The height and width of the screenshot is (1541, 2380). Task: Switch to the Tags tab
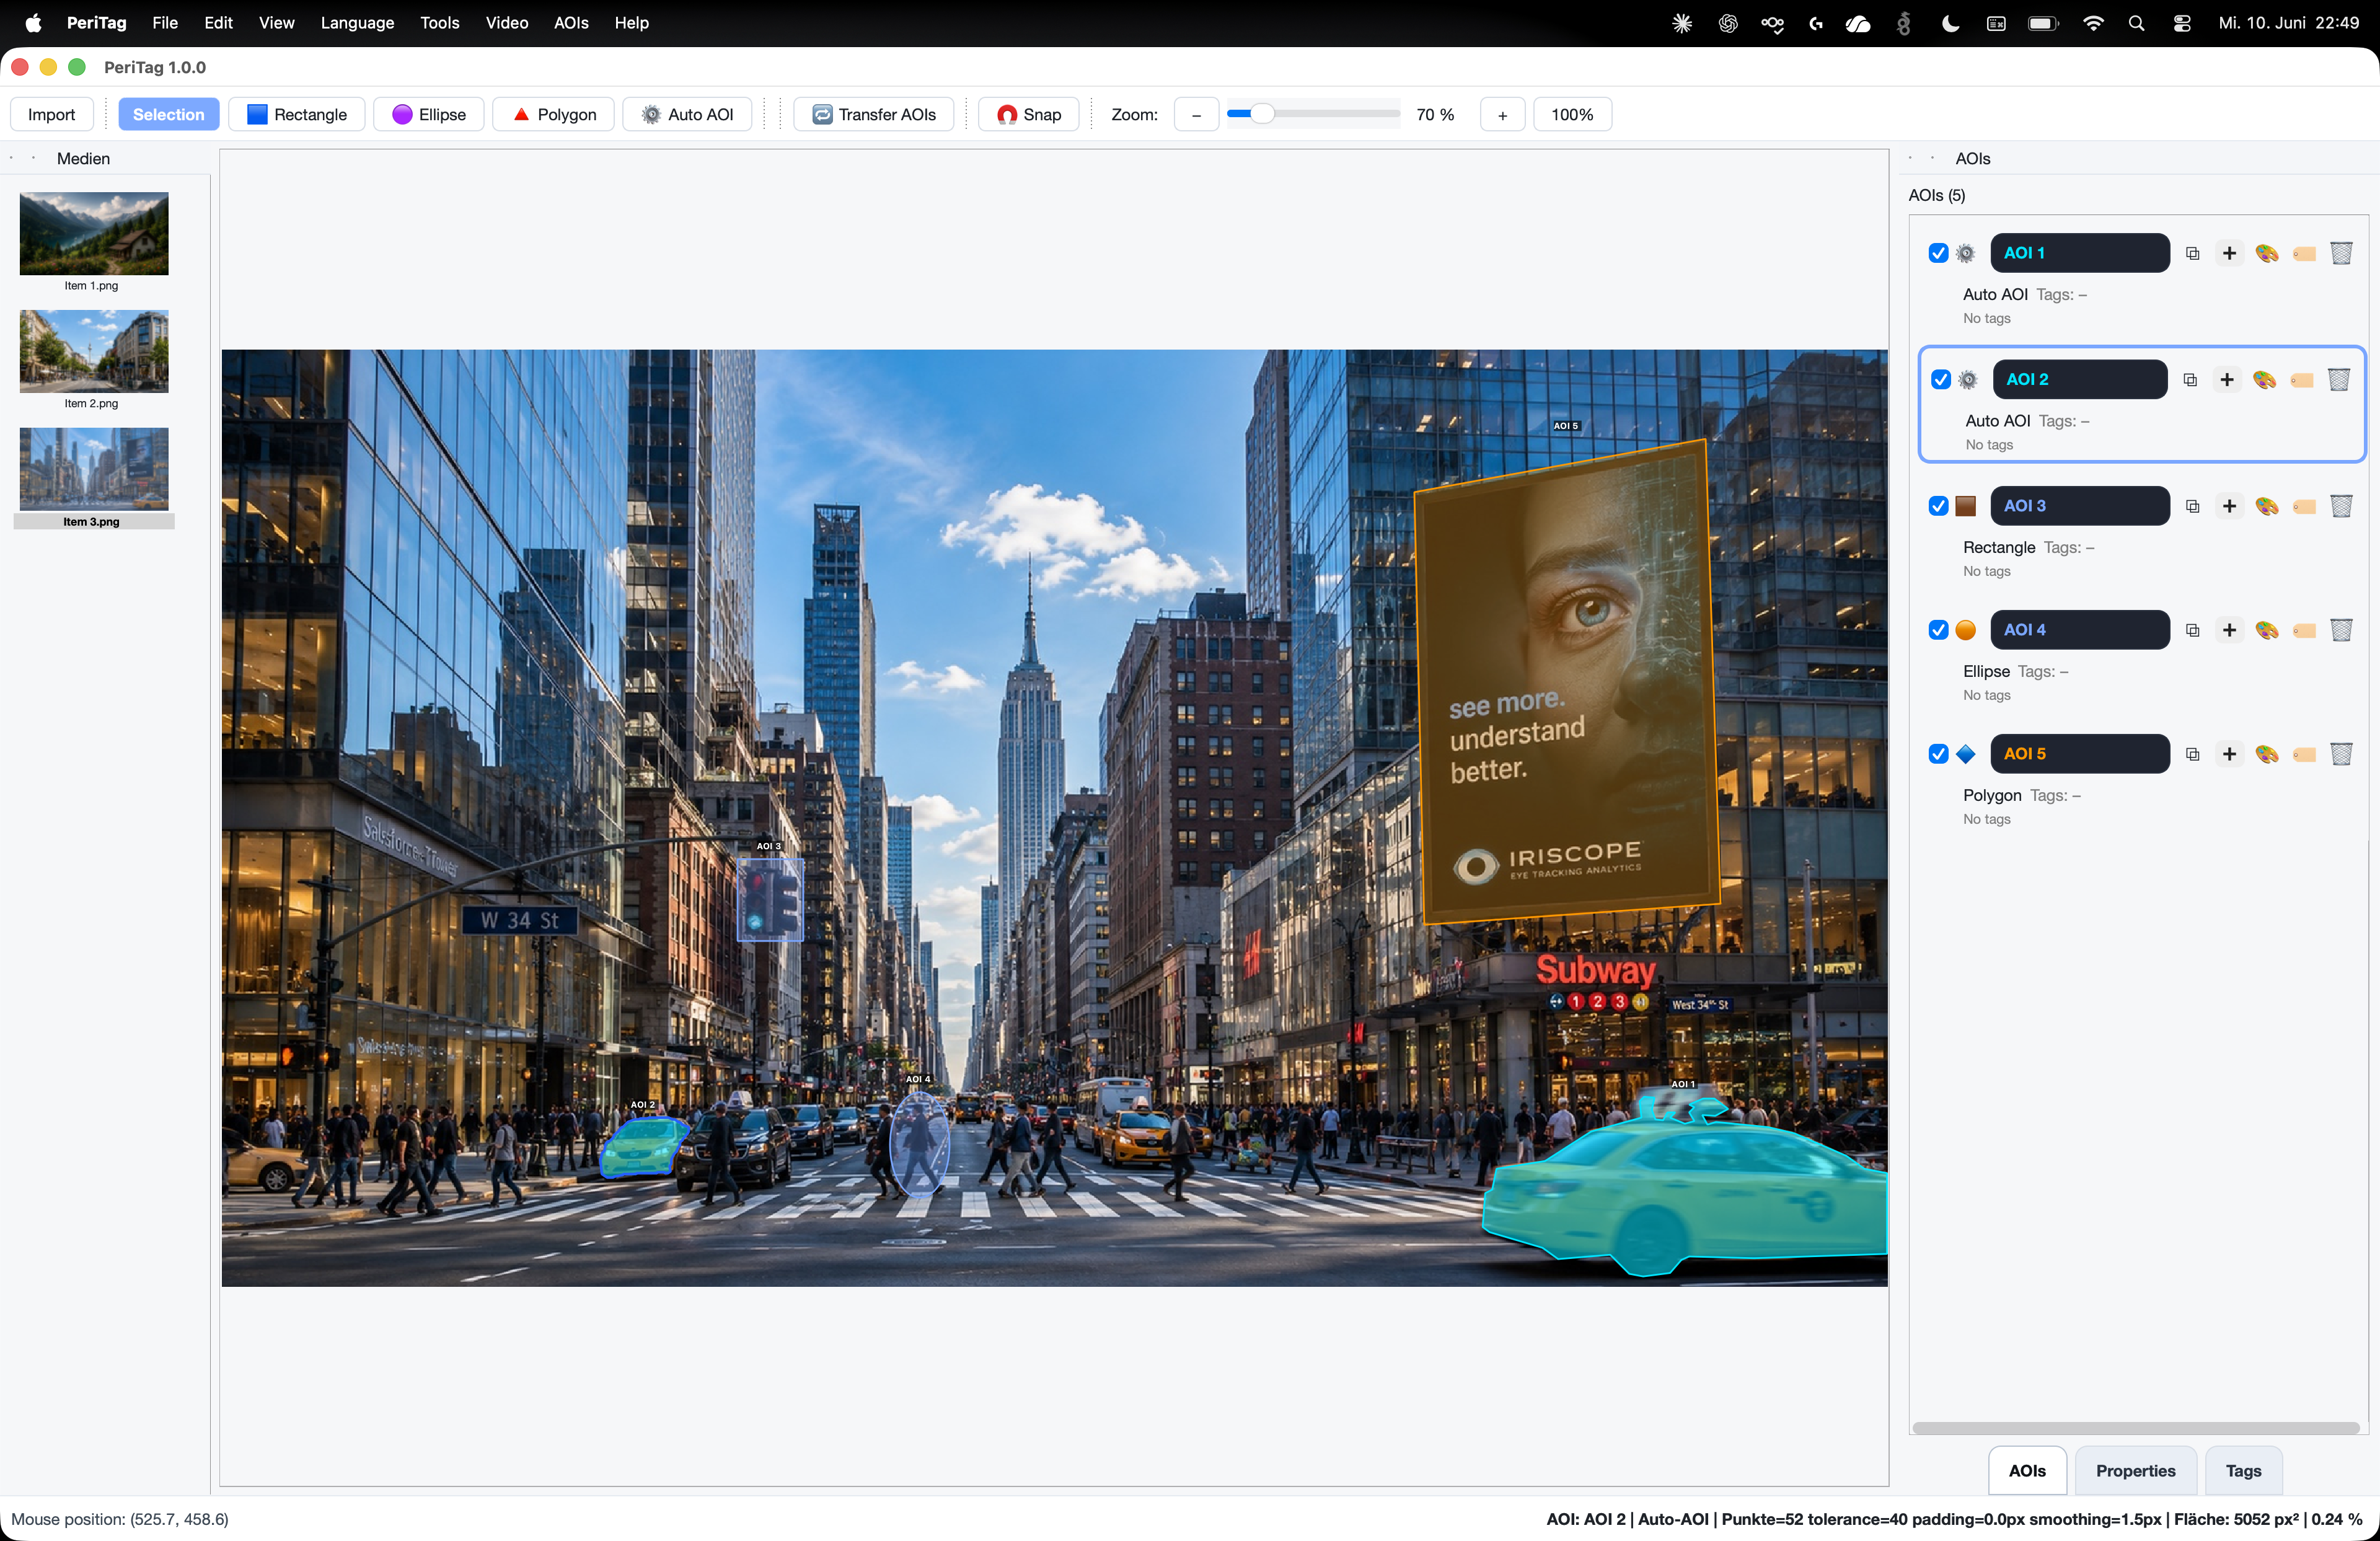point(2243,1471)
